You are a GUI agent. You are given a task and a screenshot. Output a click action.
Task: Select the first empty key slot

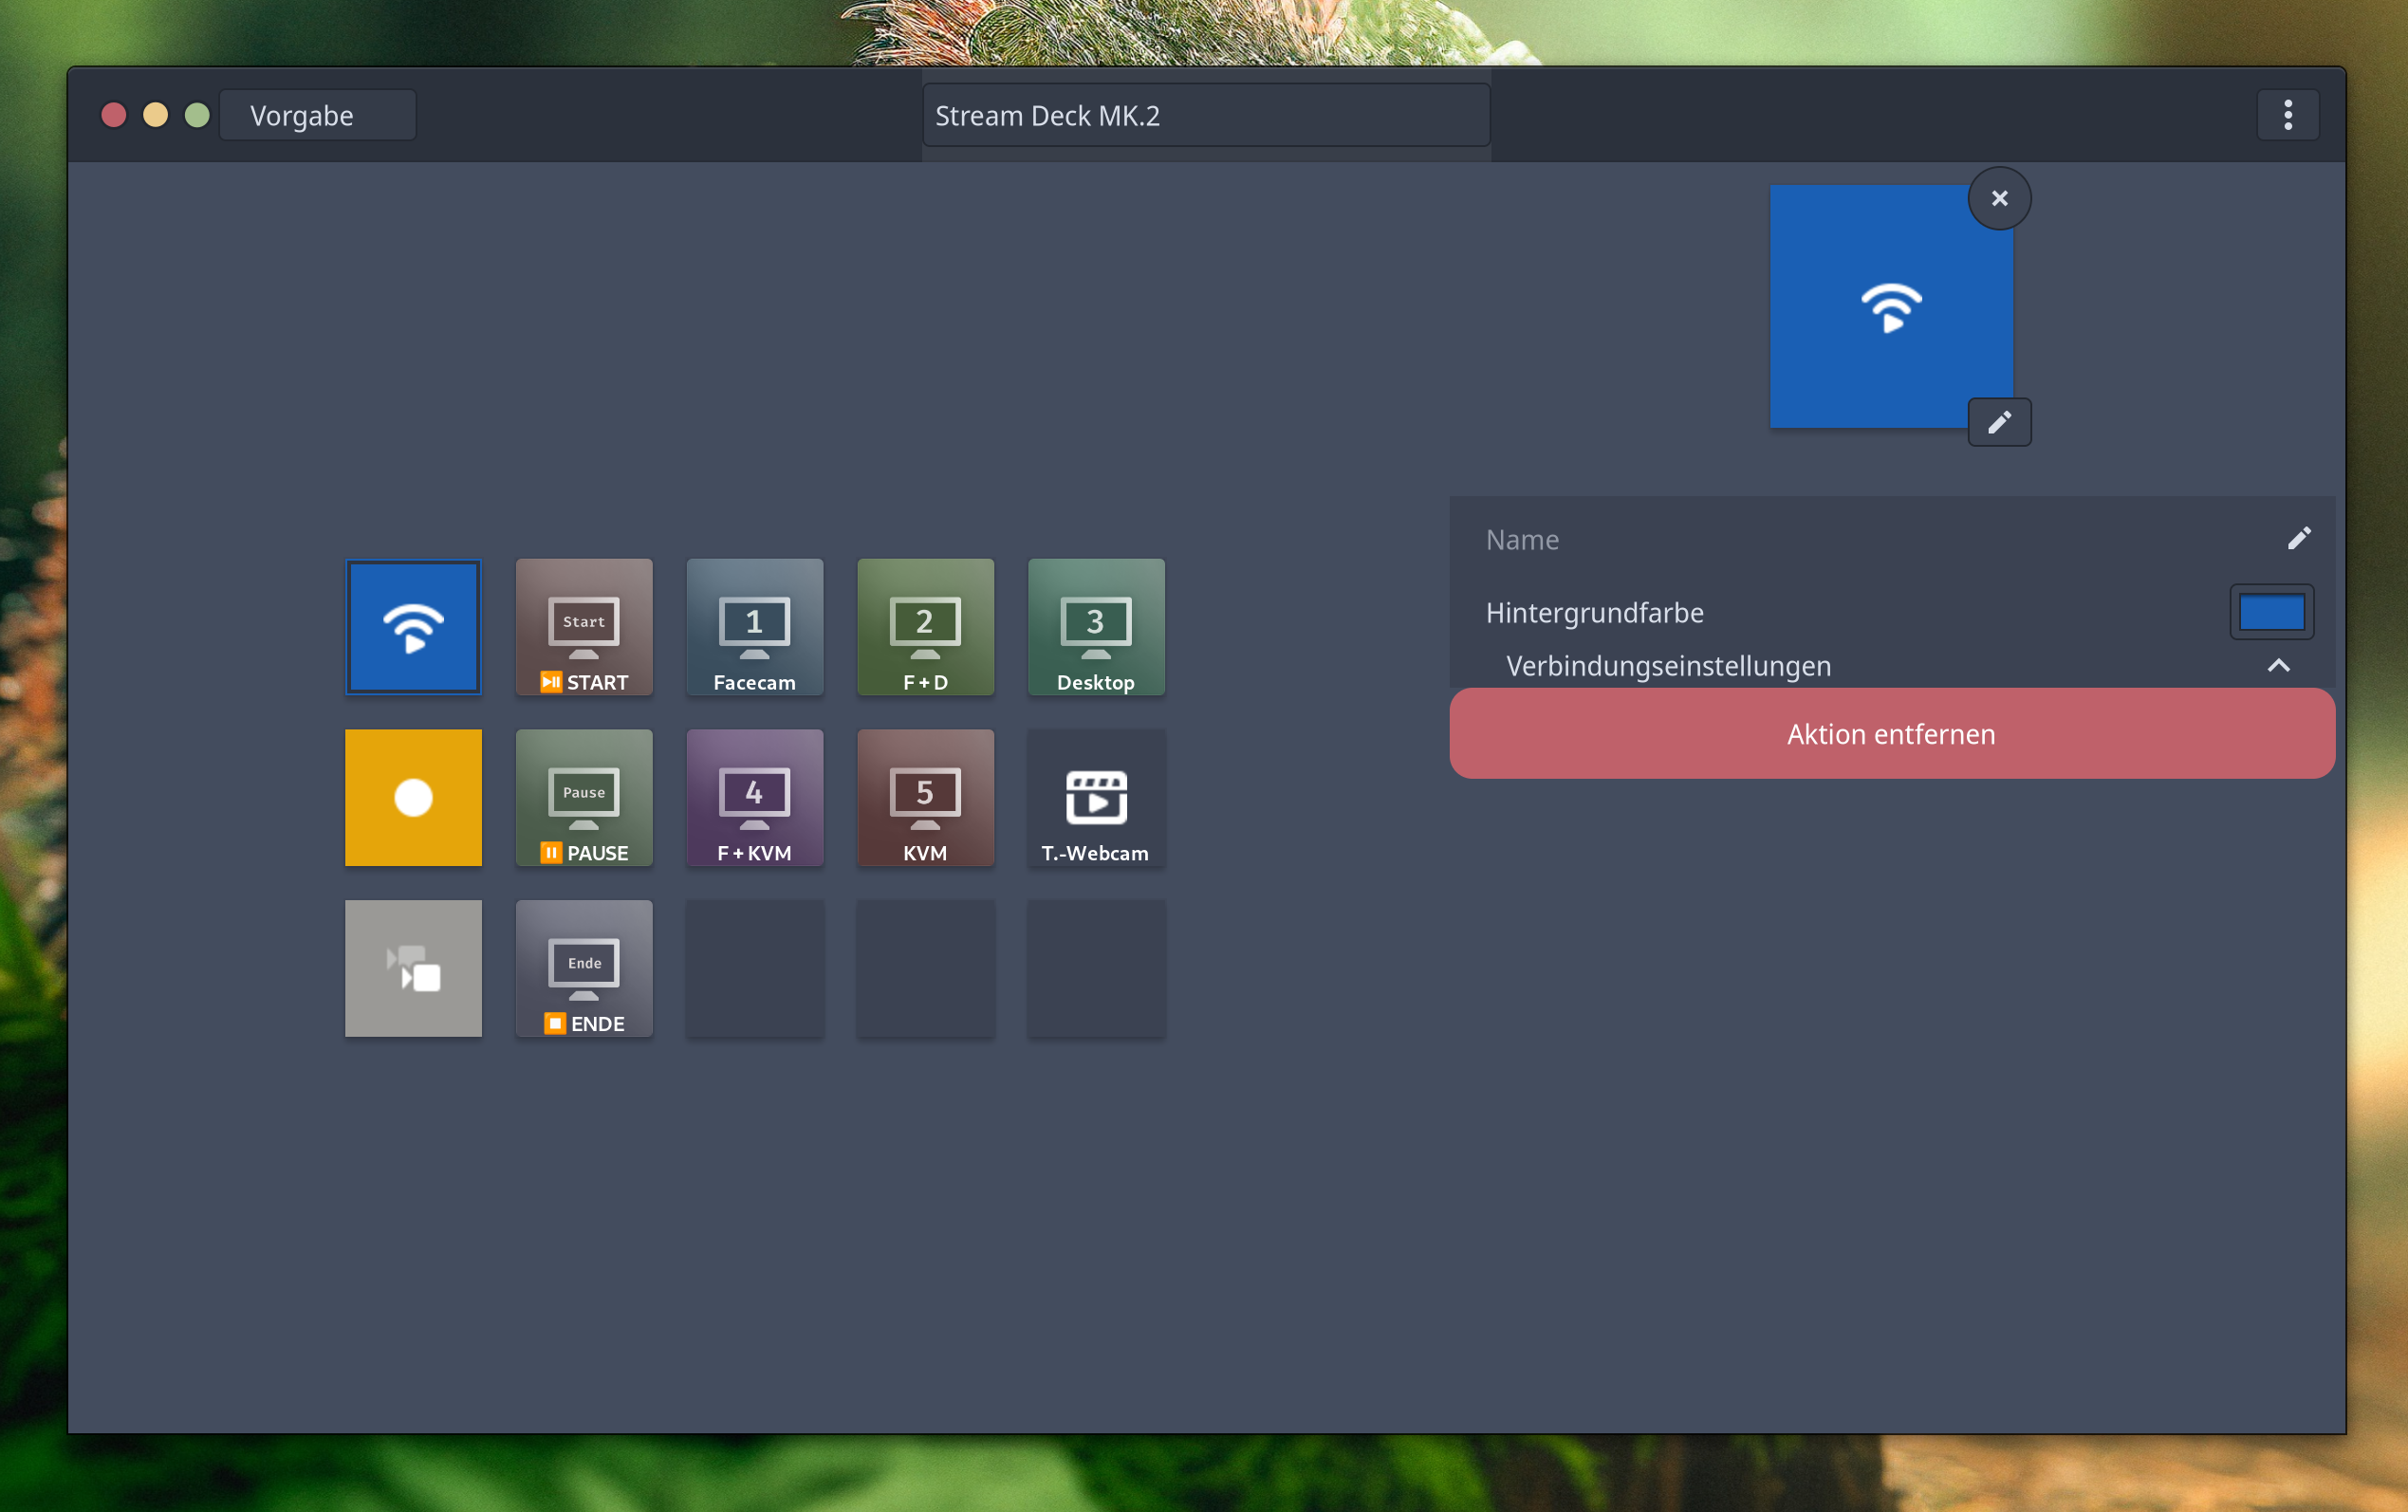pos(755,968)
